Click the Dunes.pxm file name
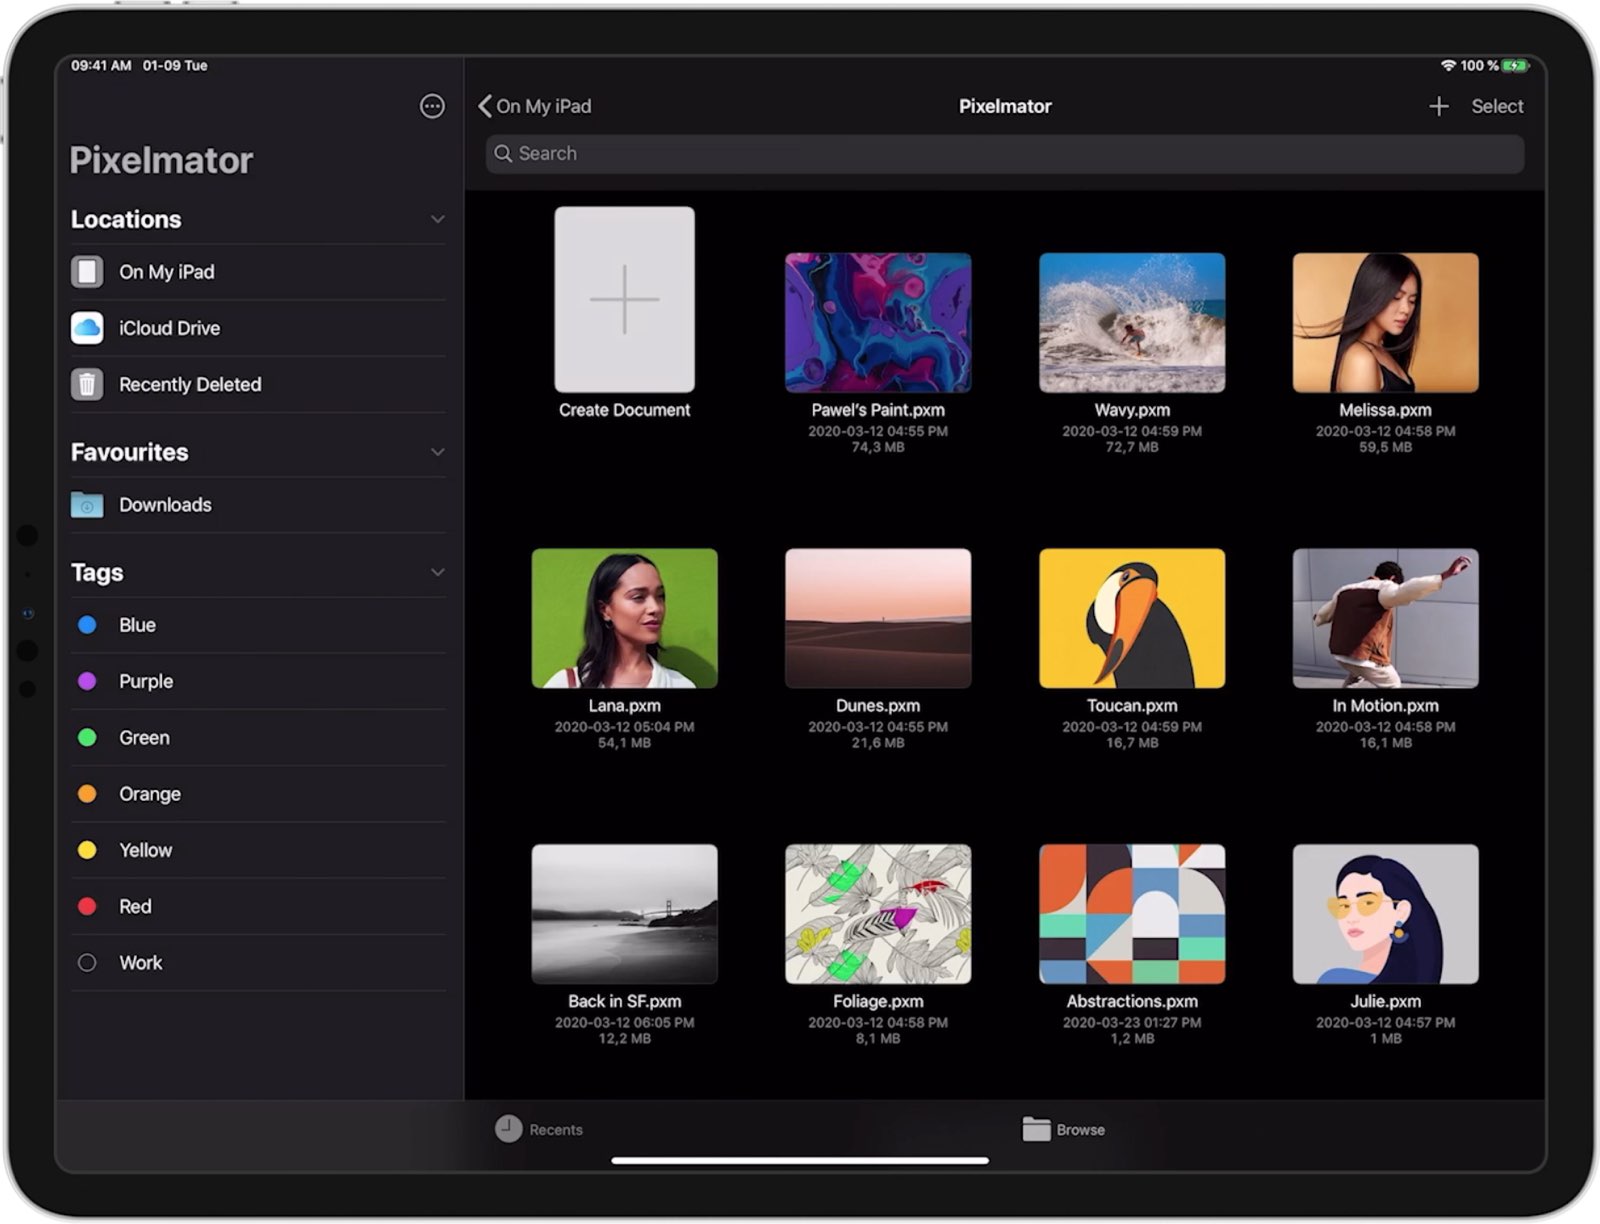 click(x=878, y=706)
